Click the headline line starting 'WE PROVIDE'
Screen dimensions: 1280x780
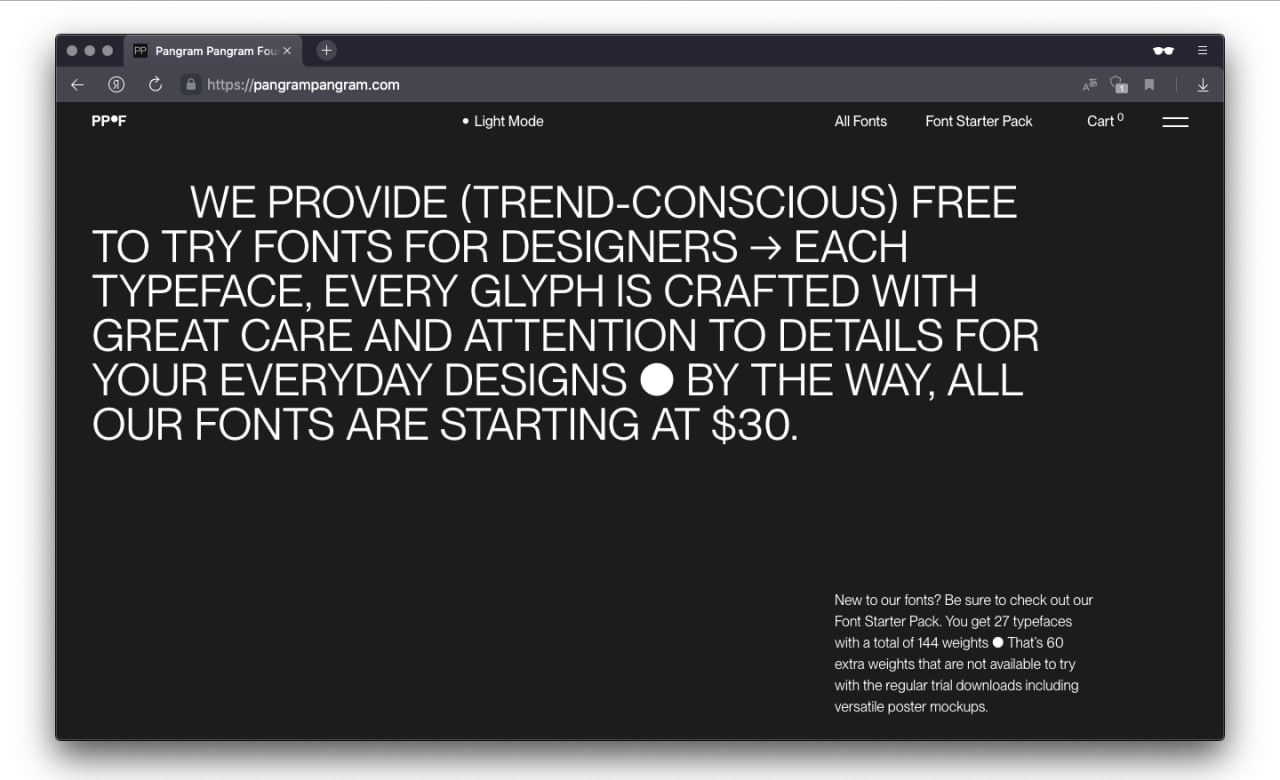[x=603, y=203]
